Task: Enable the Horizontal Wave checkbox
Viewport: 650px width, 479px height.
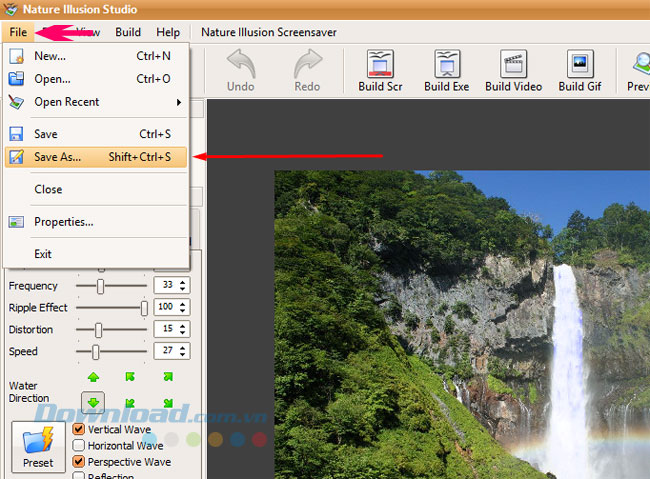Action: pos(79,446)
